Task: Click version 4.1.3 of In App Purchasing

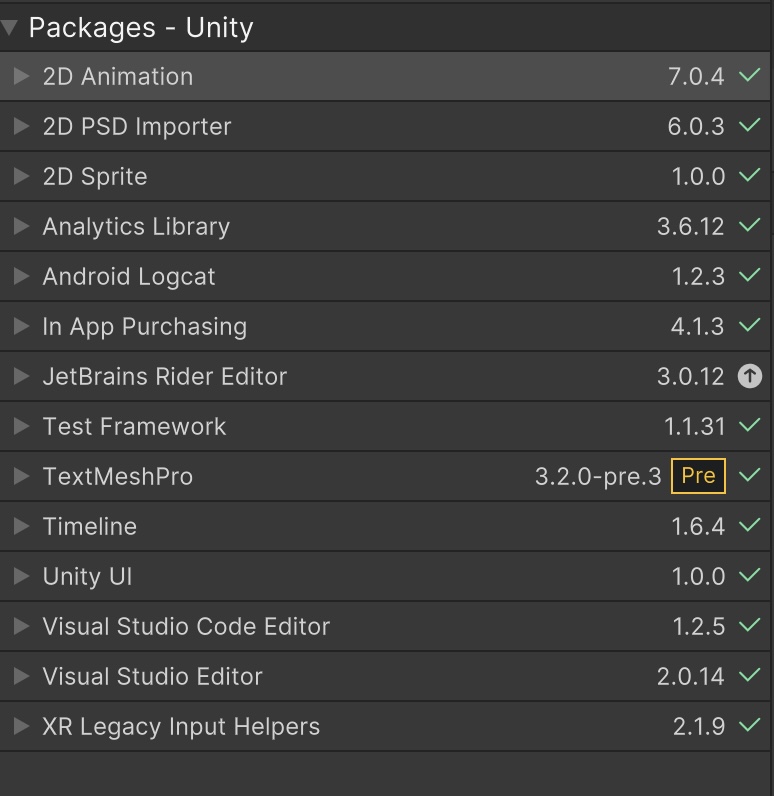Action: pyautogui.click(x=697, y=326)
